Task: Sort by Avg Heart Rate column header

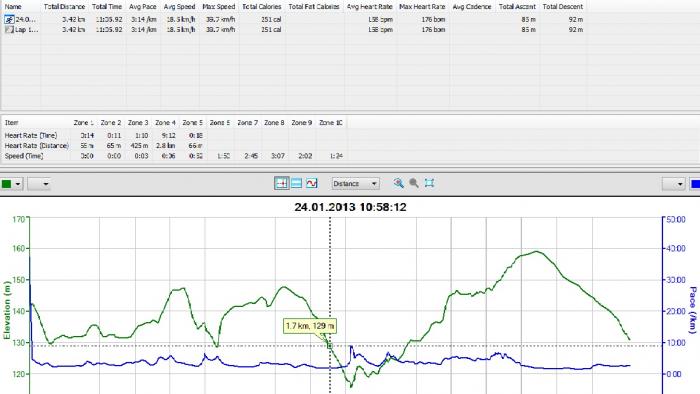Action: point(370,7)
